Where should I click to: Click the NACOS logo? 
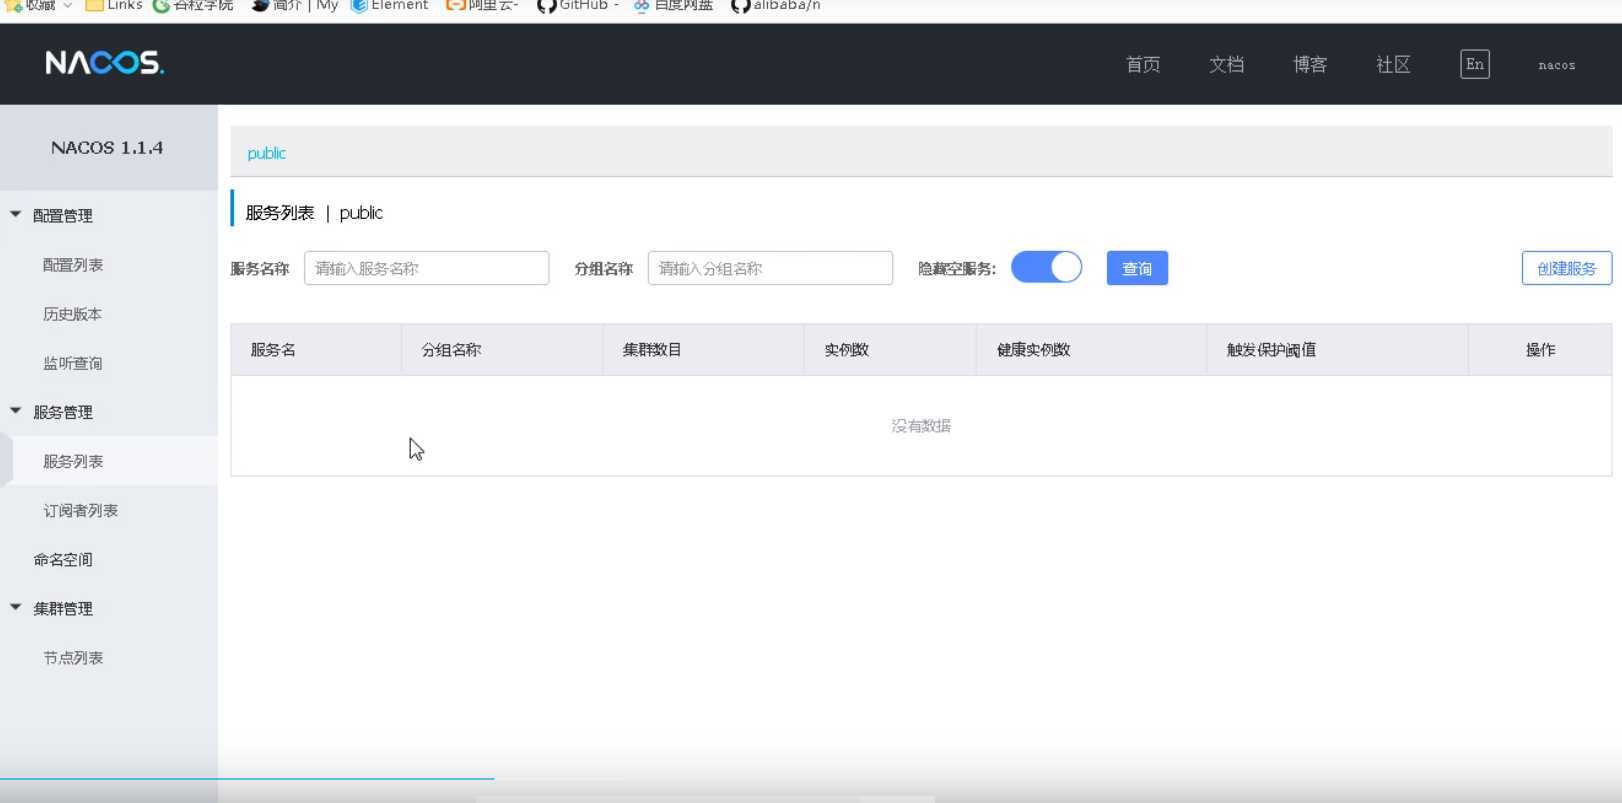[105, 63]
